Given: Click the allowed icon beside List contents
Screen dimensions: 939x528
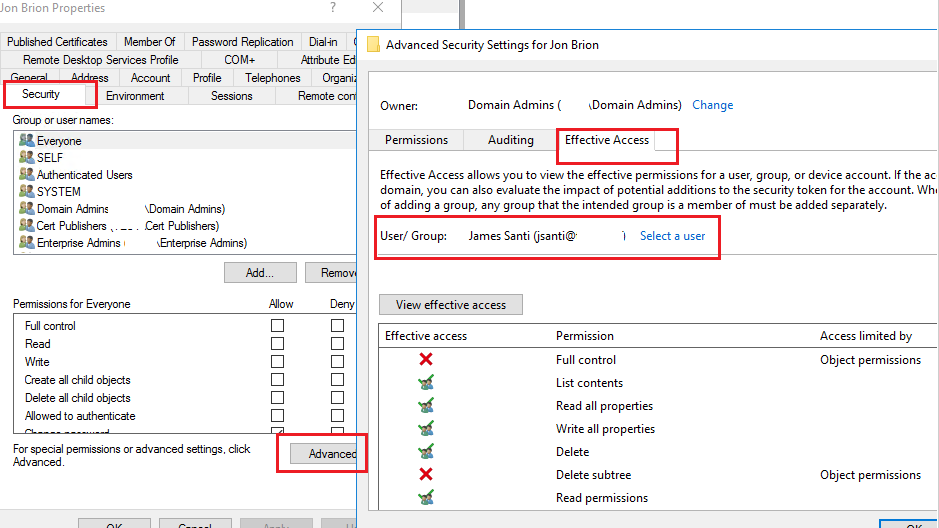Looking at the screenshot, I should [426, 383].
